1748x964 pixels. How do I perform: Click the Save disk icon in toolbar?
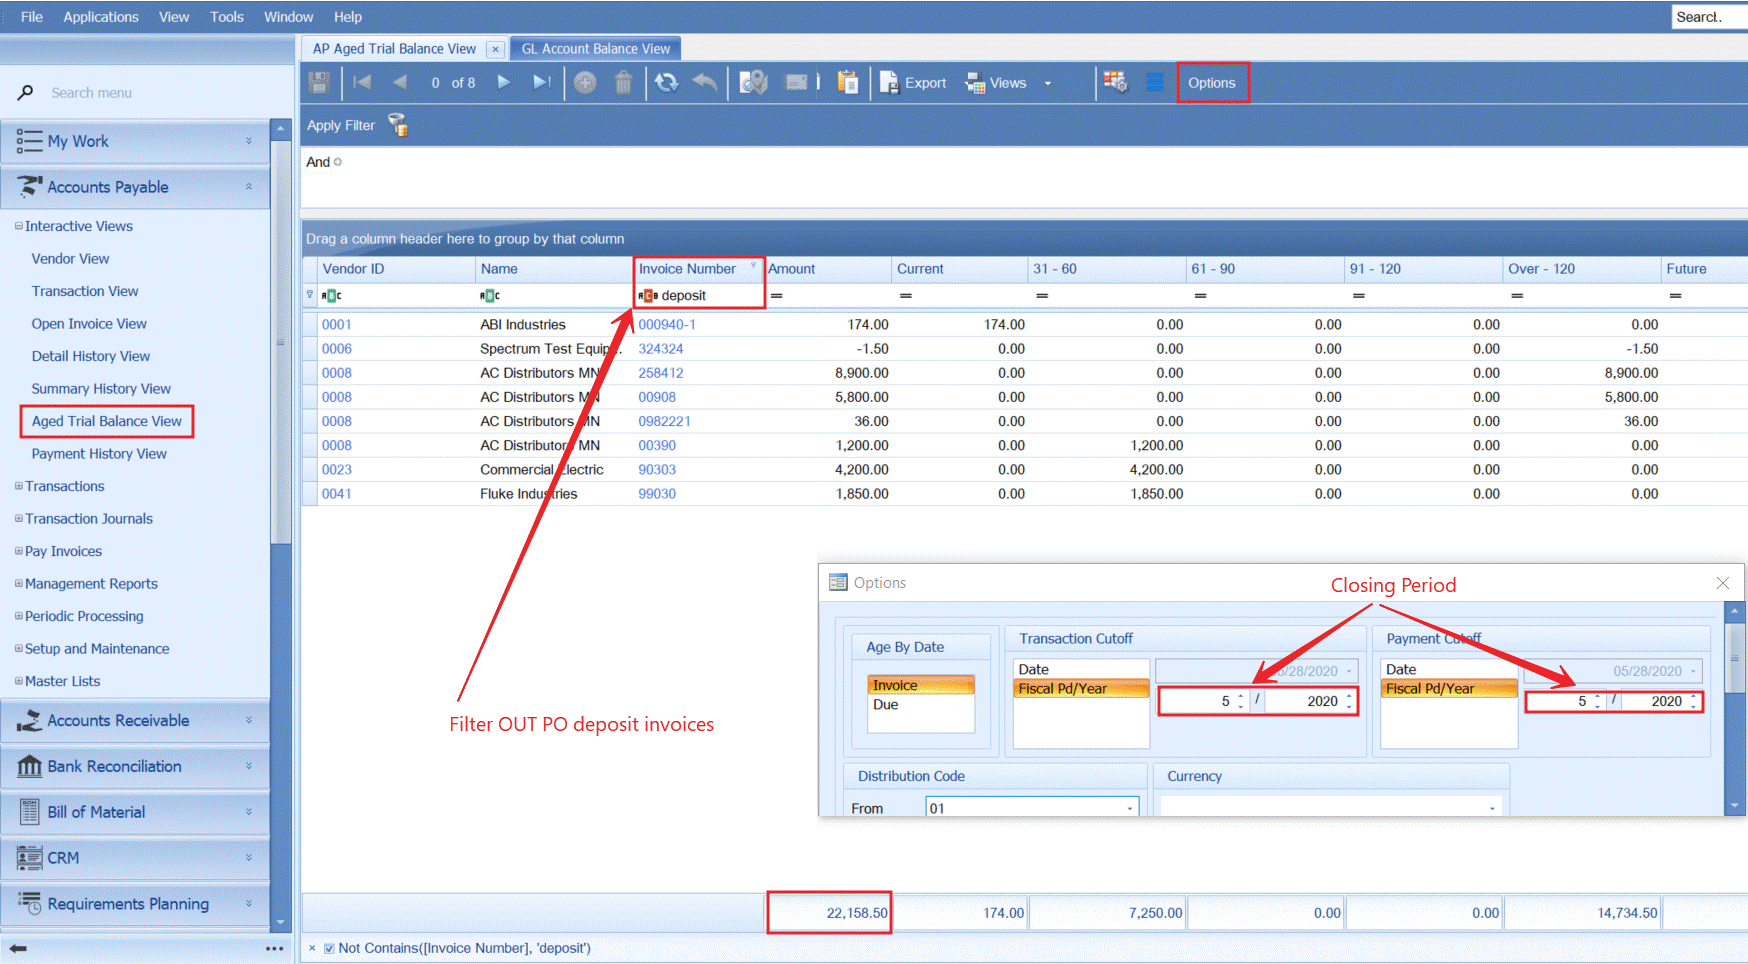319,83
